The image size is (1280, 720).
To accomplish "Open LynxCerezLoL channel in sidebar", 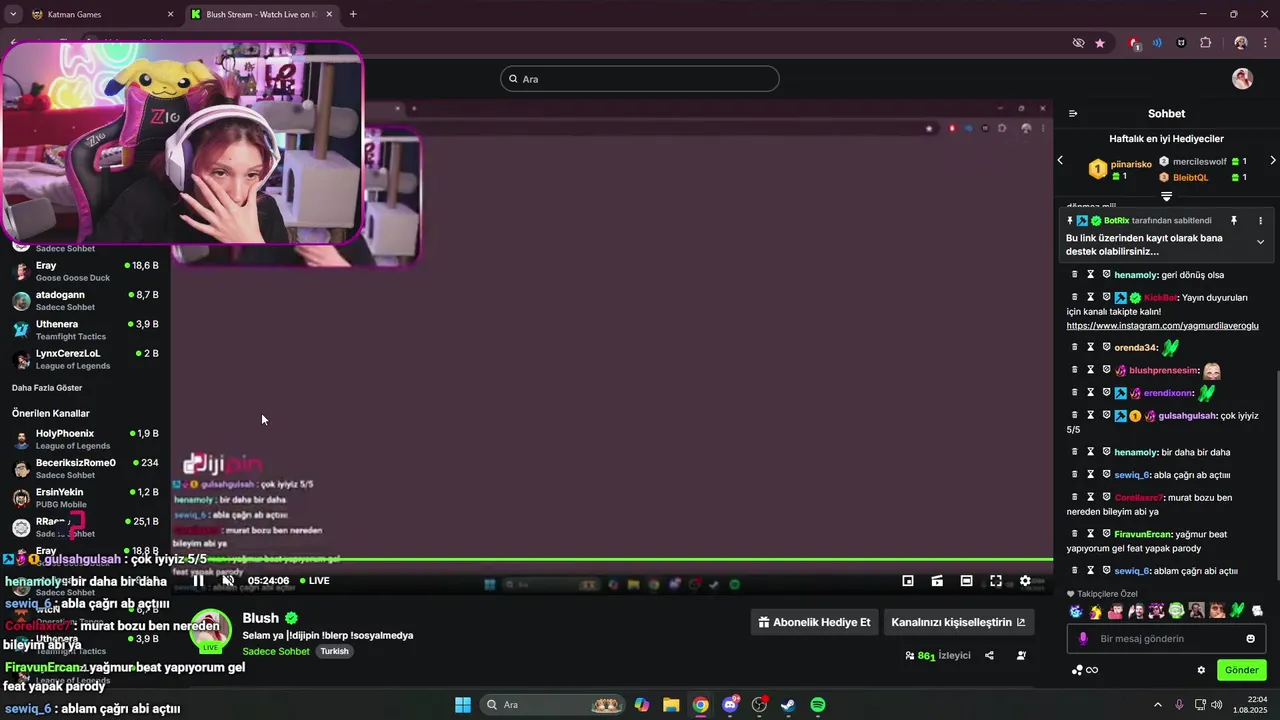I will coord(85,359).
